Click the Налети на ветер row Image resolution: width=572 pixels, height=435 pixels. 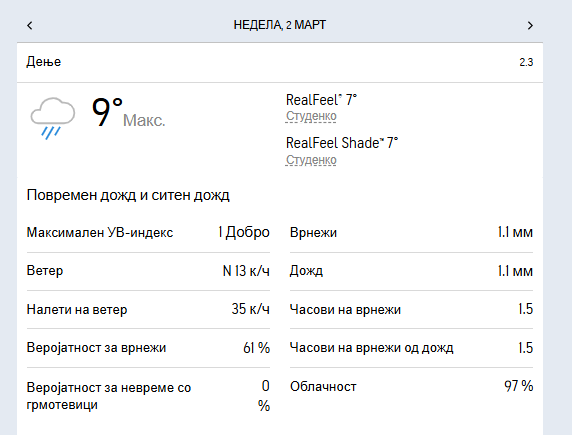tap(148, 309)
